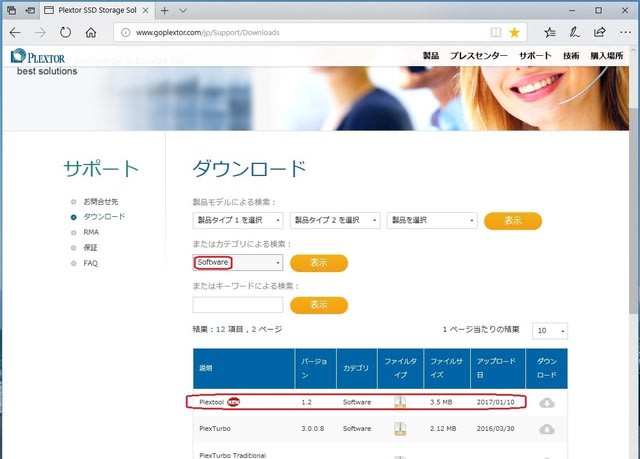
Task: Open the サポート top menu
Action: (535, 55)
